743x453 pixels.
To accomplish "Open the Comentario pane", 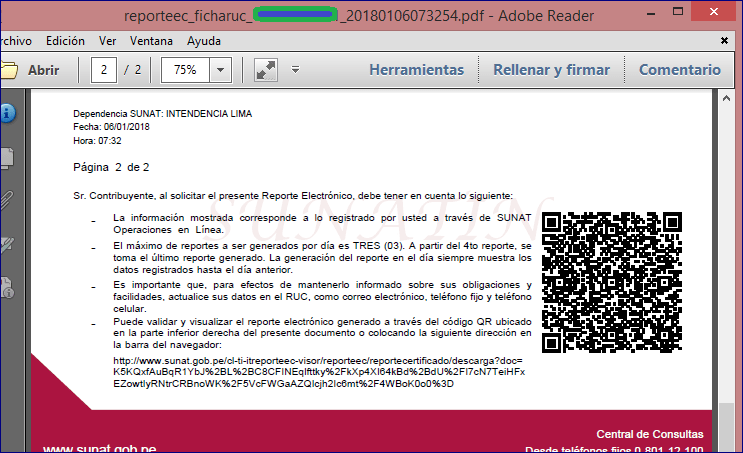I will point(679,70).
